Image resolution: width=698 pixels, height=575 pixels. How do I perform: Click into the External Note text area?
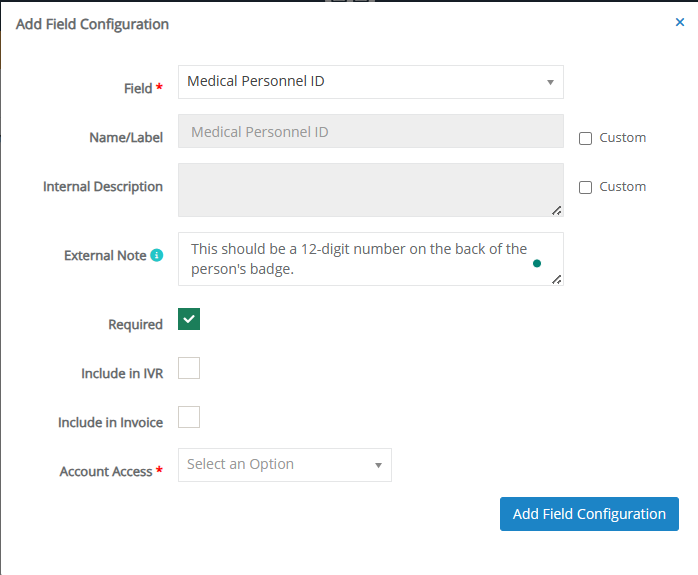pos(371,259)
